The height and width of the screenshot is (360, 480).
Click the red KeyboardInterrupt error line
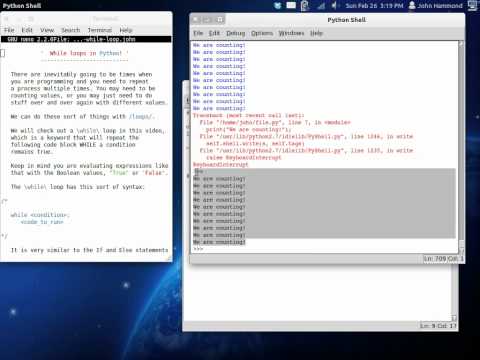coord(220,165)
